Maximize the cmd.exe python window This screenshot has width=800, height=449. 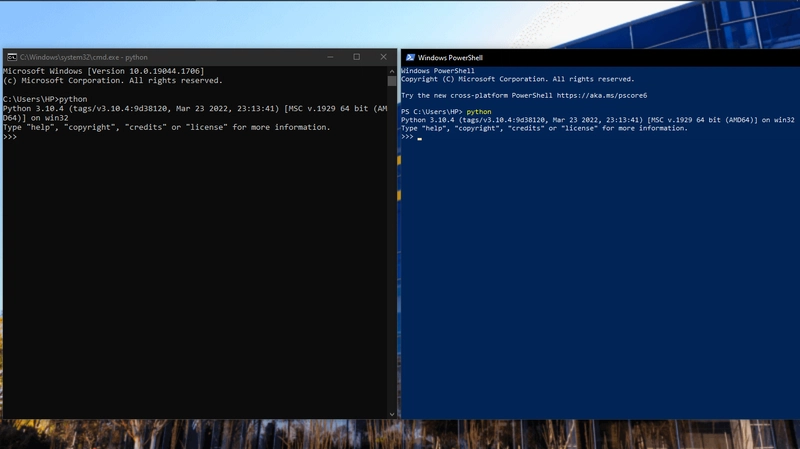pos(356,57)
